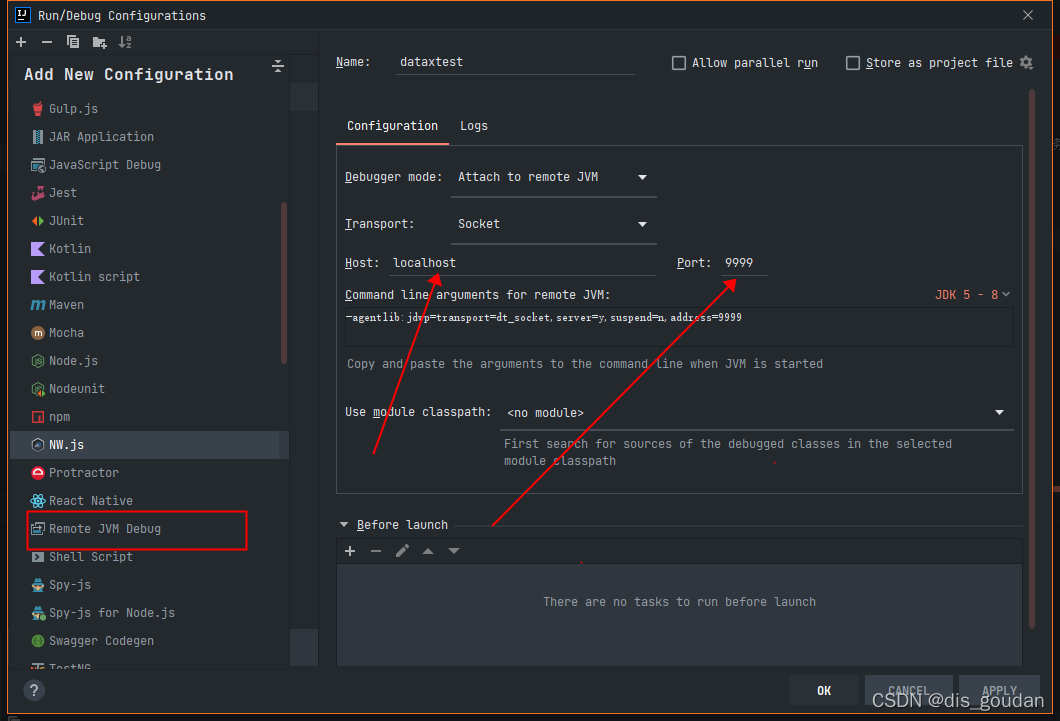This screenshot has width=1060, height=721.
Task: Click the edit before-launch task pencil icon
Action: click(402, 551)
